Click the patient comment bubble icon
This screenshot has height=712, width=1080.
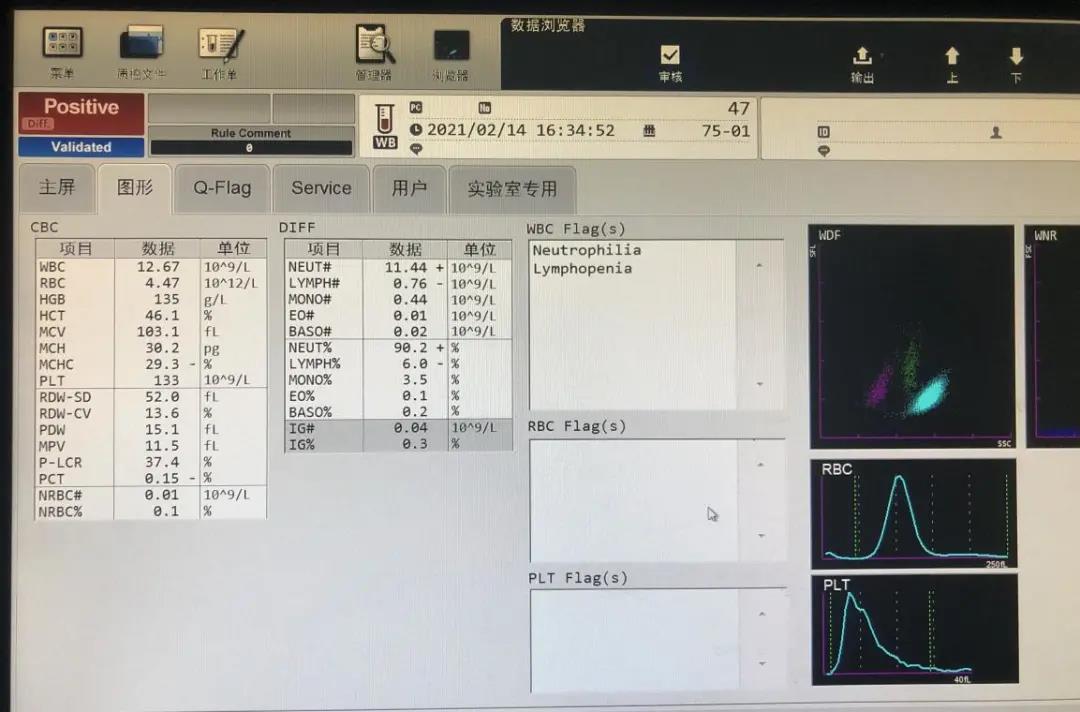tap(824, 150)
